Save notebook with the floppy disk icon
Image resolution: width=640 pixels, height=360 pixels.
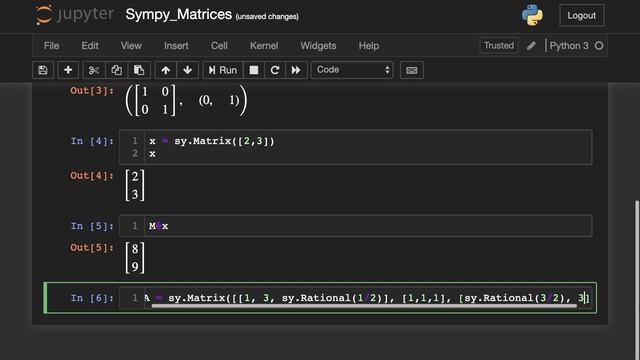click(43, 70)
